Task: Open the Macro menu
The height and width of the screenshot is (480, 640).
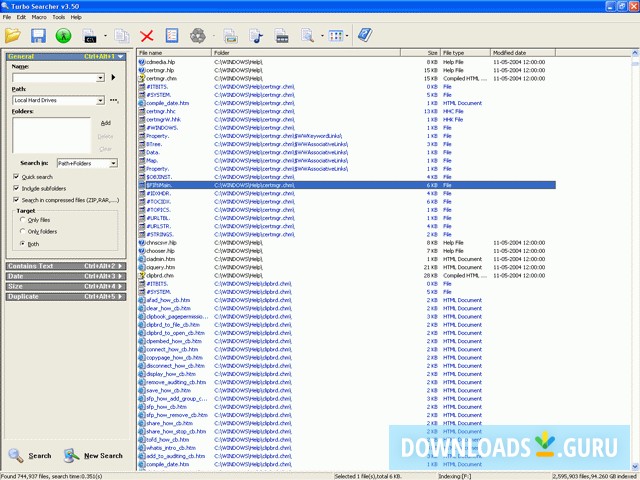Action: click(x=39, y=17)
